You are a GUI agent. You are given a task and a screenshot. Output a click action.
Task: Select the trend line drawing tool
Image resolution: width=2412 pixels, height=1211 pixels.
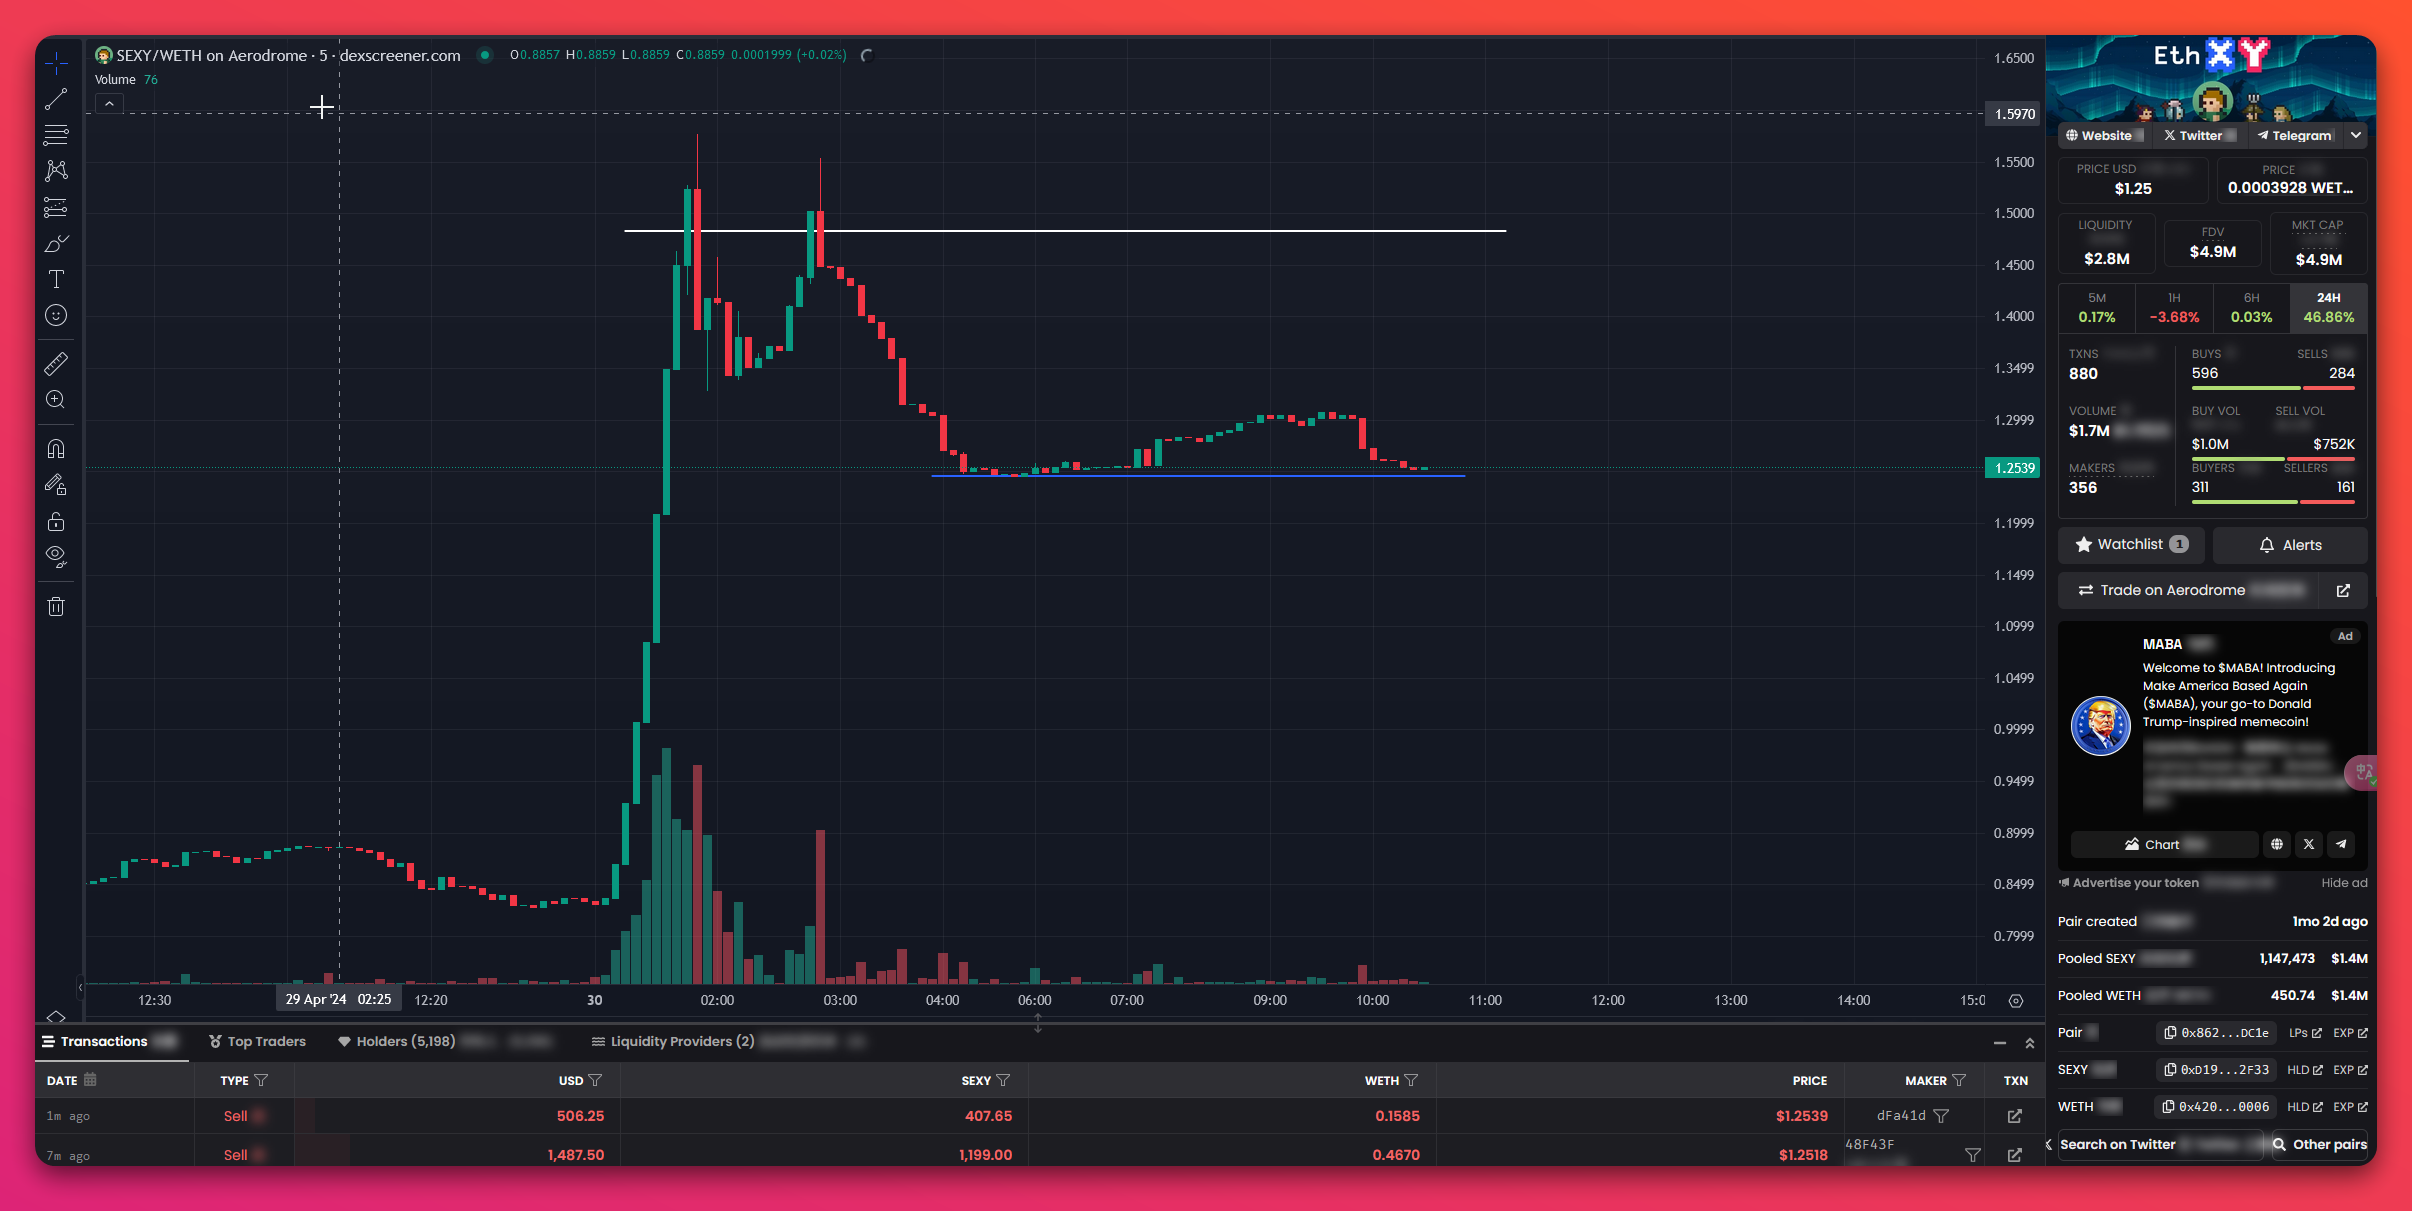(56, 98)
